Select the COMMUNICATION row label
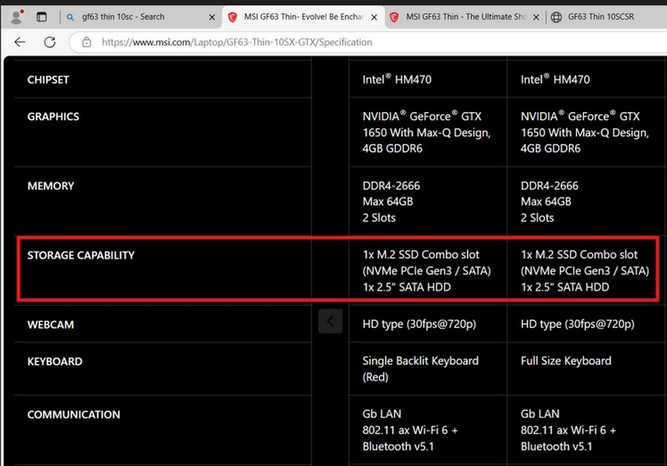The width and height of the screenshot is (667, 466). point(74,415)
